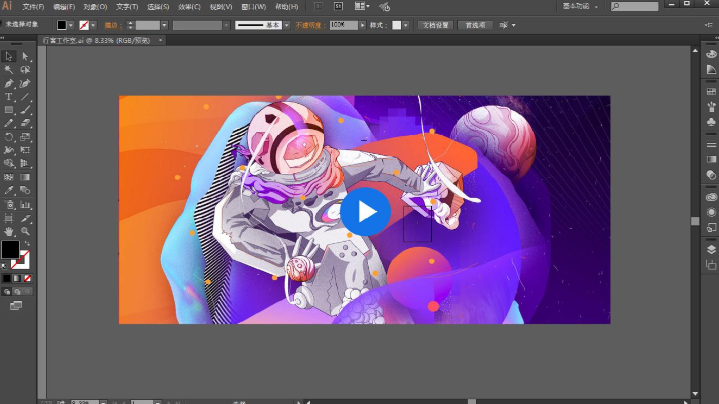Open the 样式 style dropdown

[x=406, y=24]
